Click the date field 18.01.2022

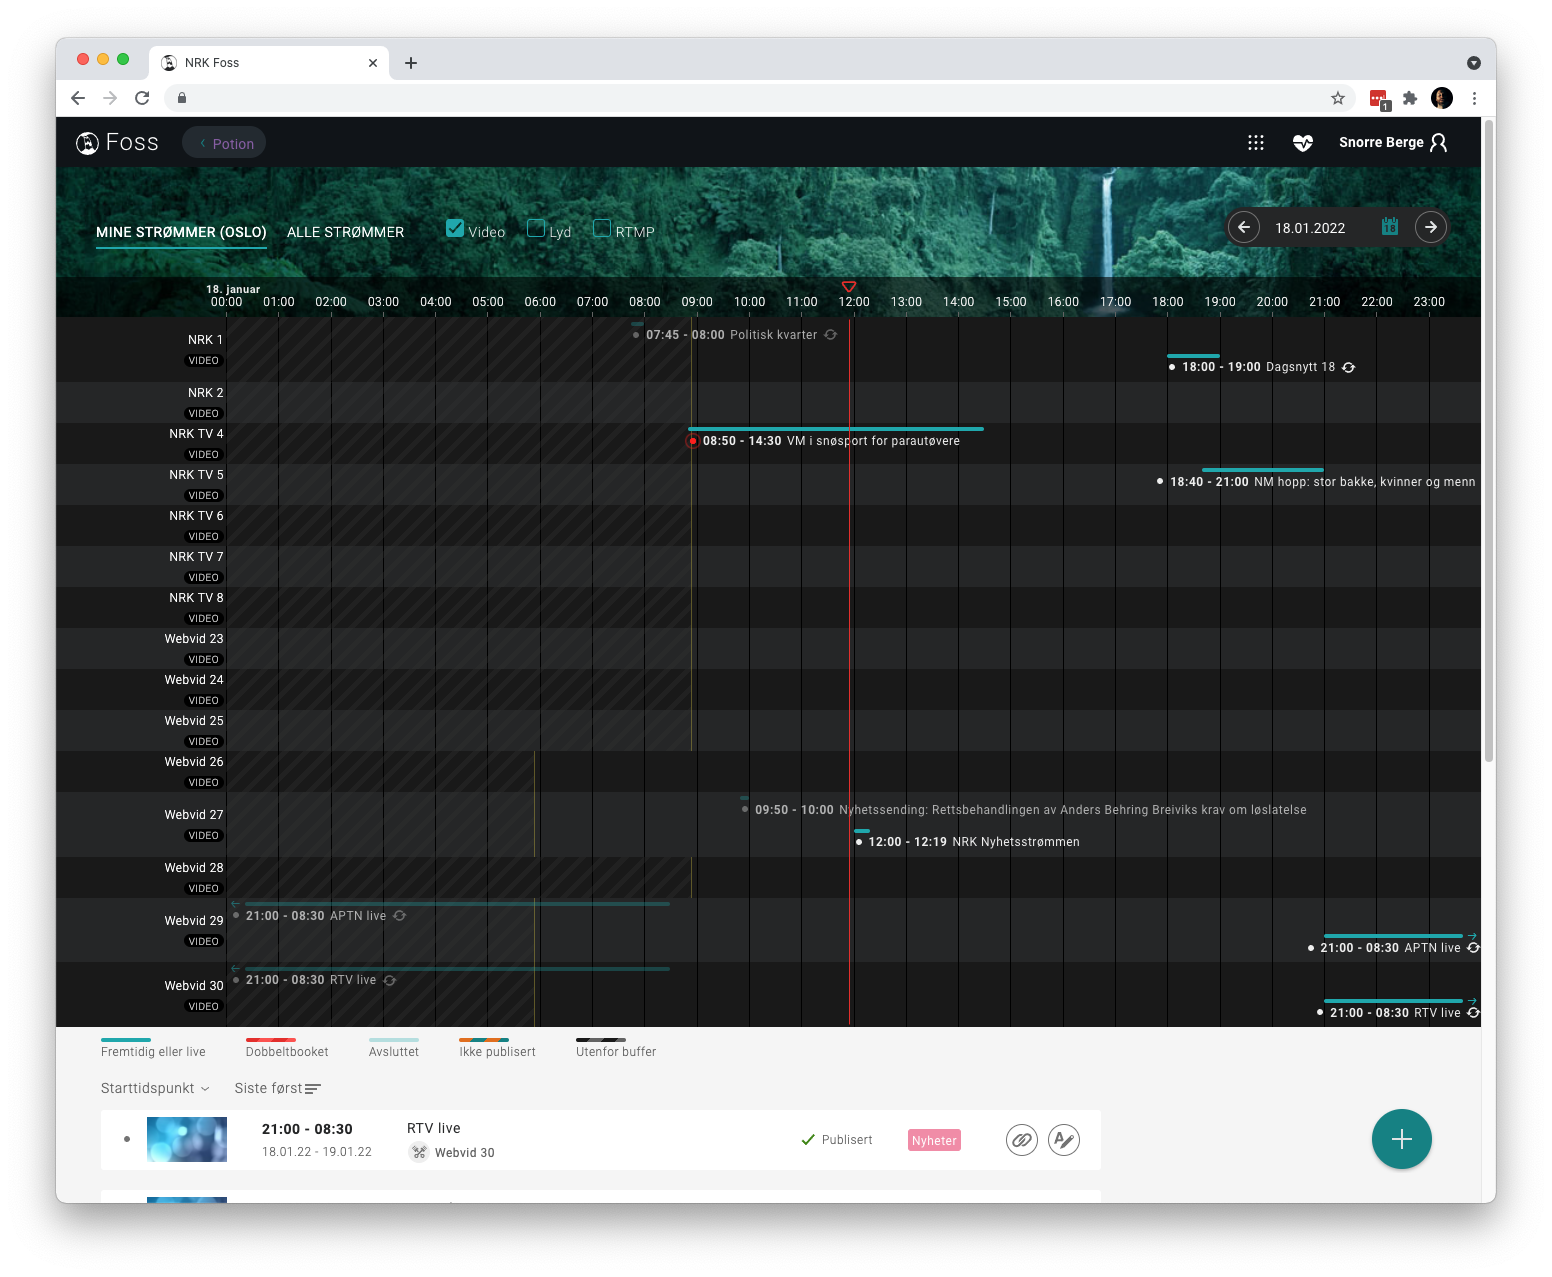point(1310,228)
